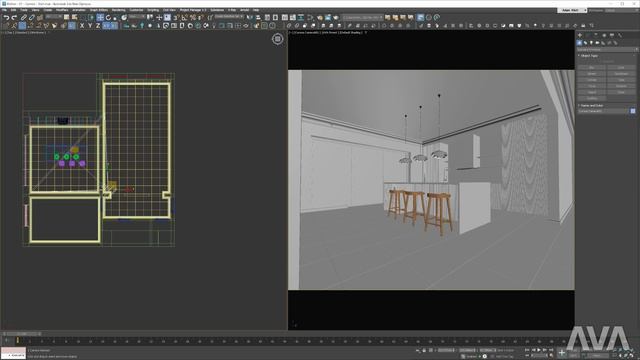Viewport: 640px width, 360px height.
Task: Toggle the Selection Lock in status bar
Action: coord(424,350)
